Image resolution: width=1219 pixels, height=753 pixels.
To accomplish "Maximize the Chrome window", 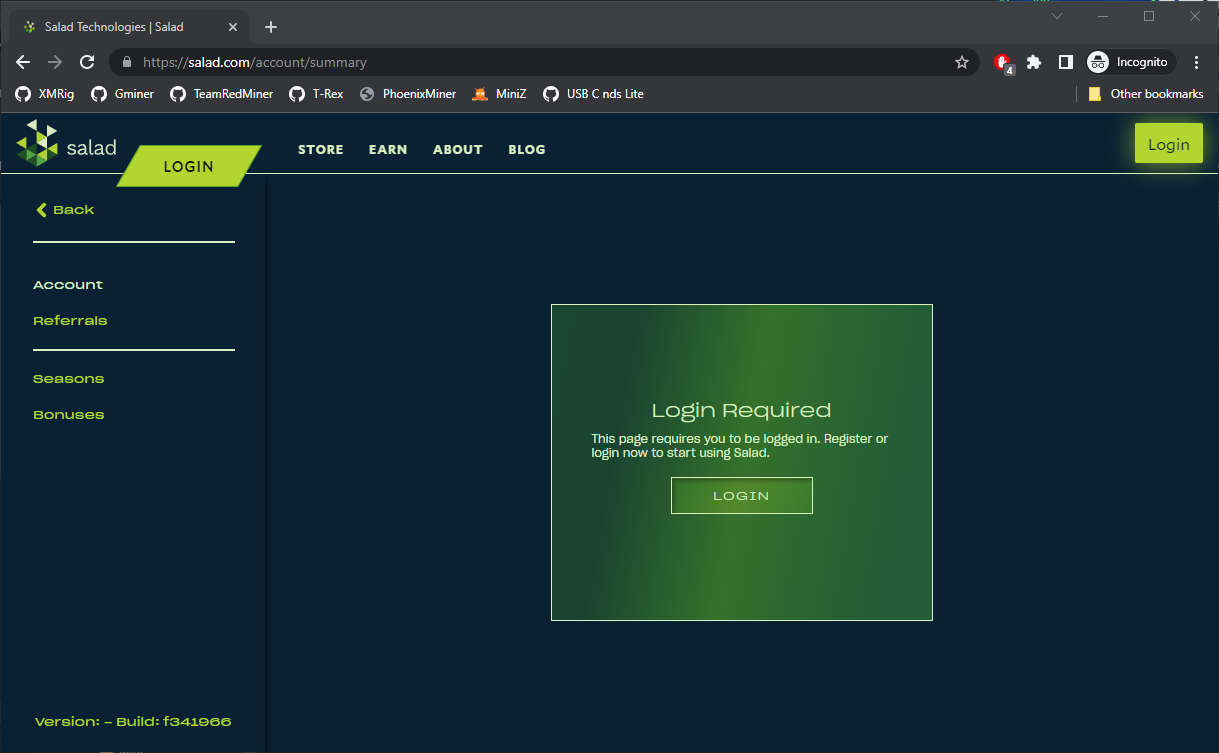I will 1149,16.
